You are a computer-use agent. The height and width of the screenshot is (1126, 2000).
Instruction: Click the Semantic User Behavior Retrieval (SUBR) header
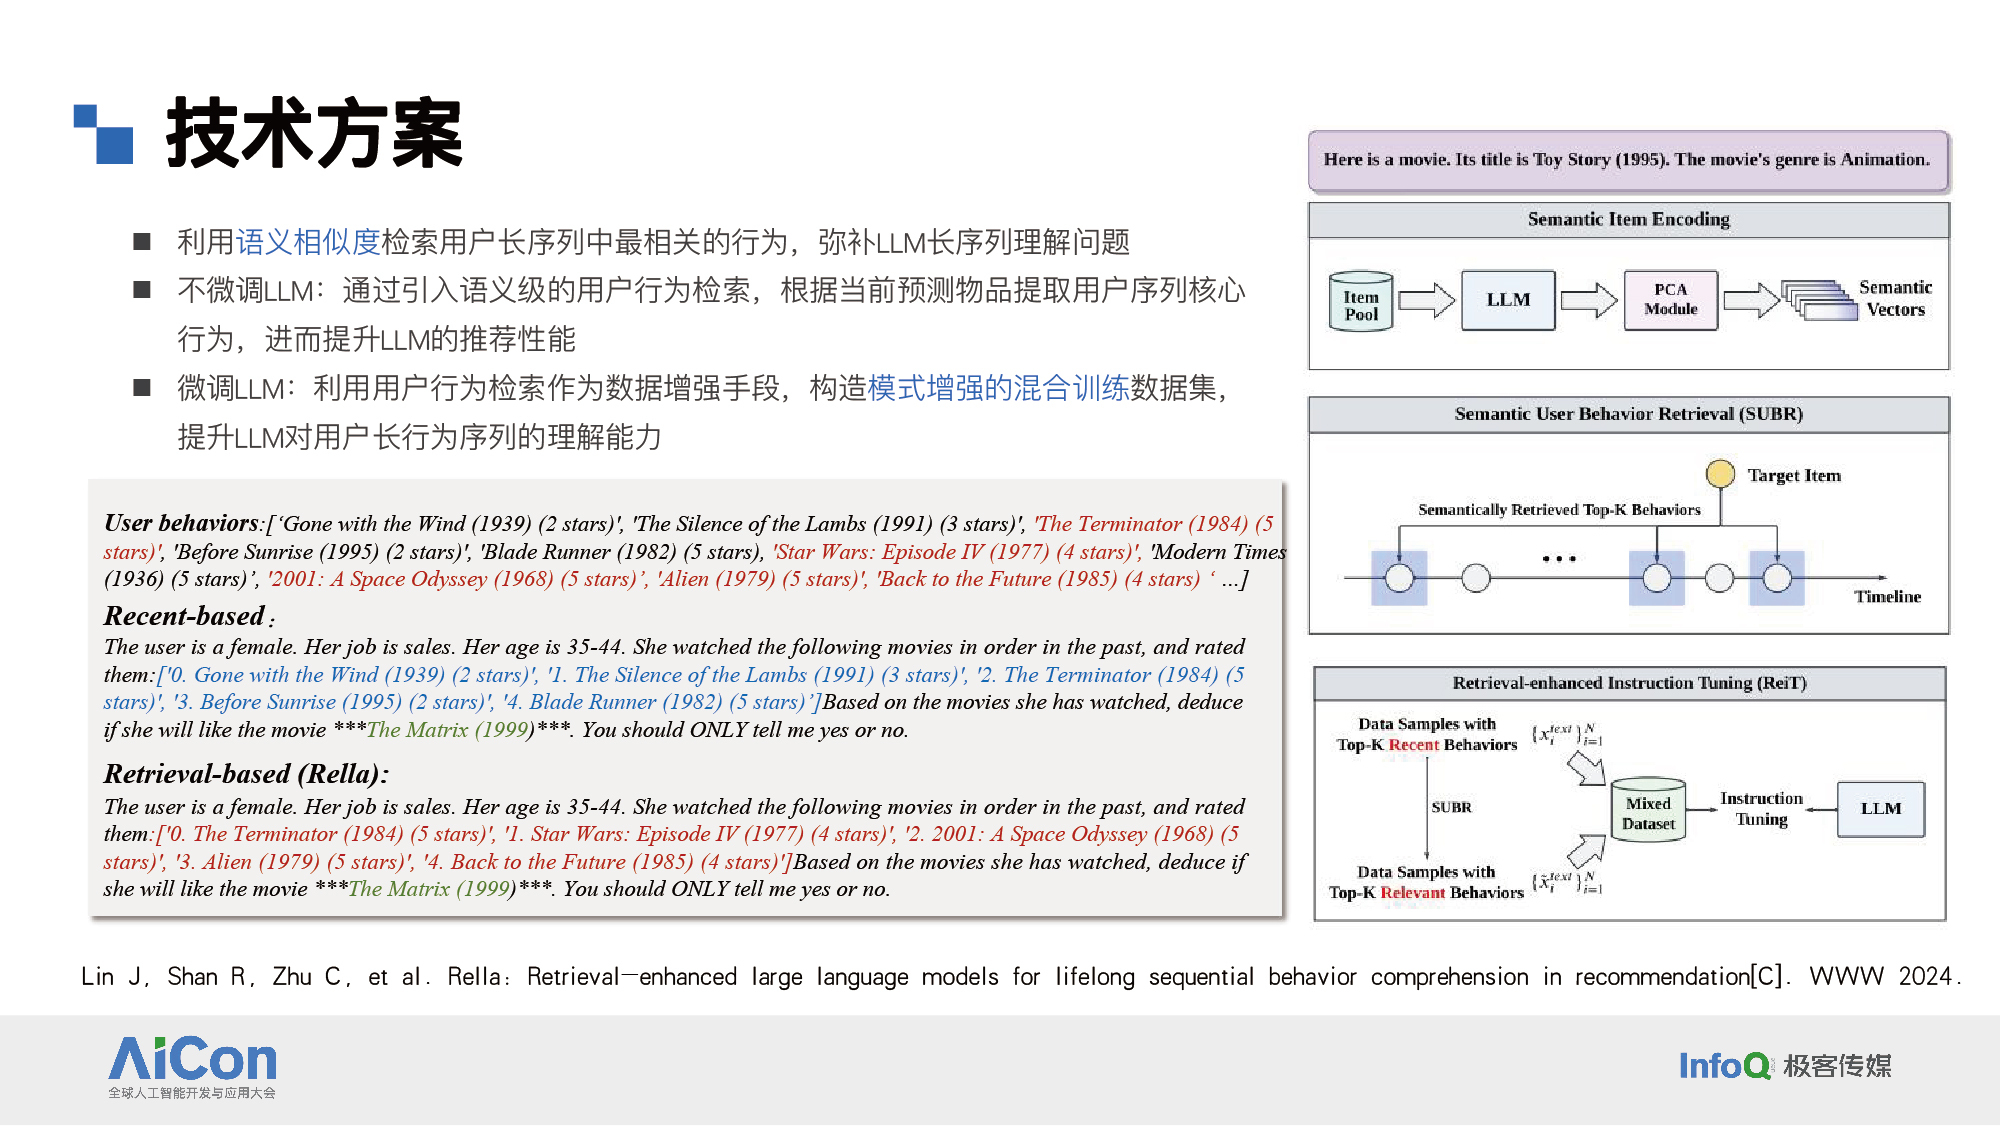(1628, 414)
